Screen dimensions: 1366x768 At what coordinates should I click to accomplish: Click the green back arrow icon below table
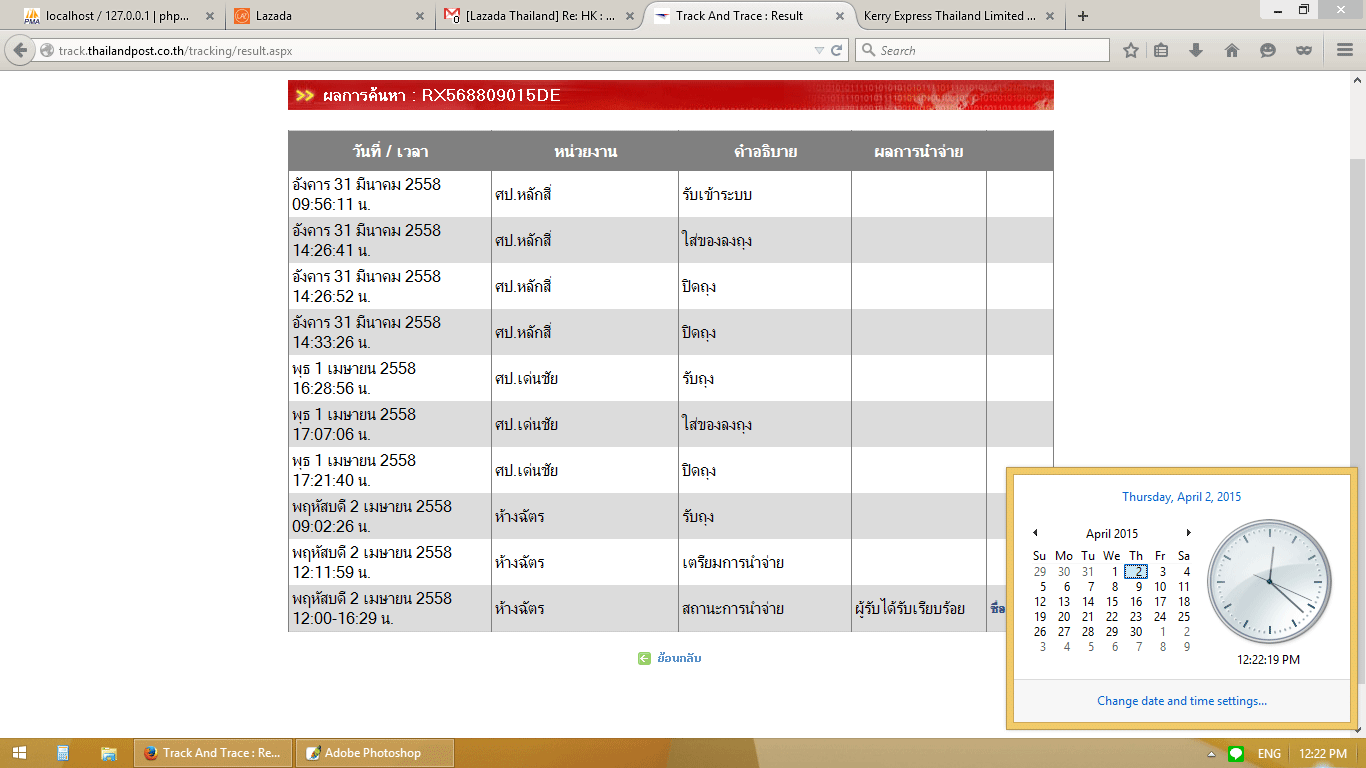[644, 658]
